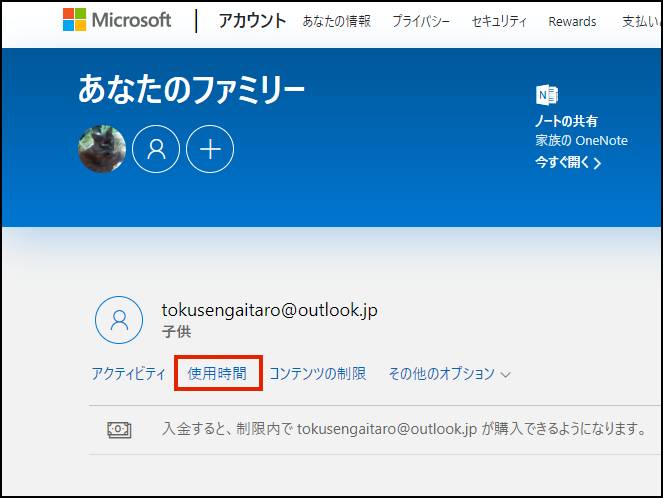
Task: Click ノートの共有 heading
Action: point(566,121)
